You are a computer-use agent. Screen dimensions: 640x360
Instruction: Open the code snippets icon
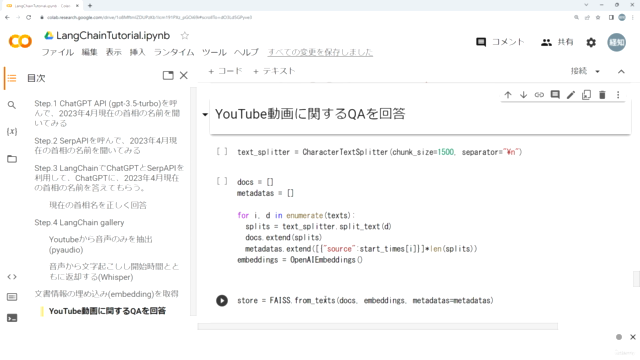pos(12,277)
